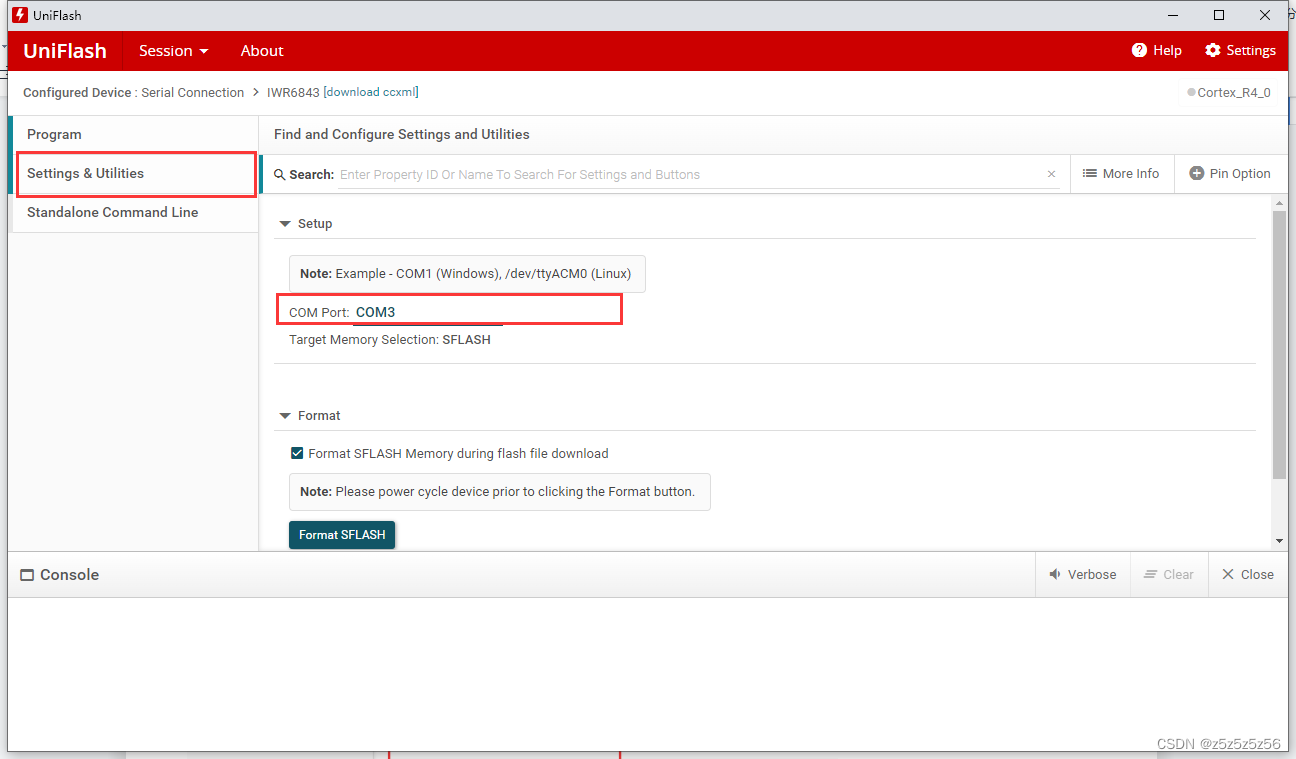Toggle Format SFLASH Memory during download checkbox
Screen dimensions: 1296x759
point(297,453)
